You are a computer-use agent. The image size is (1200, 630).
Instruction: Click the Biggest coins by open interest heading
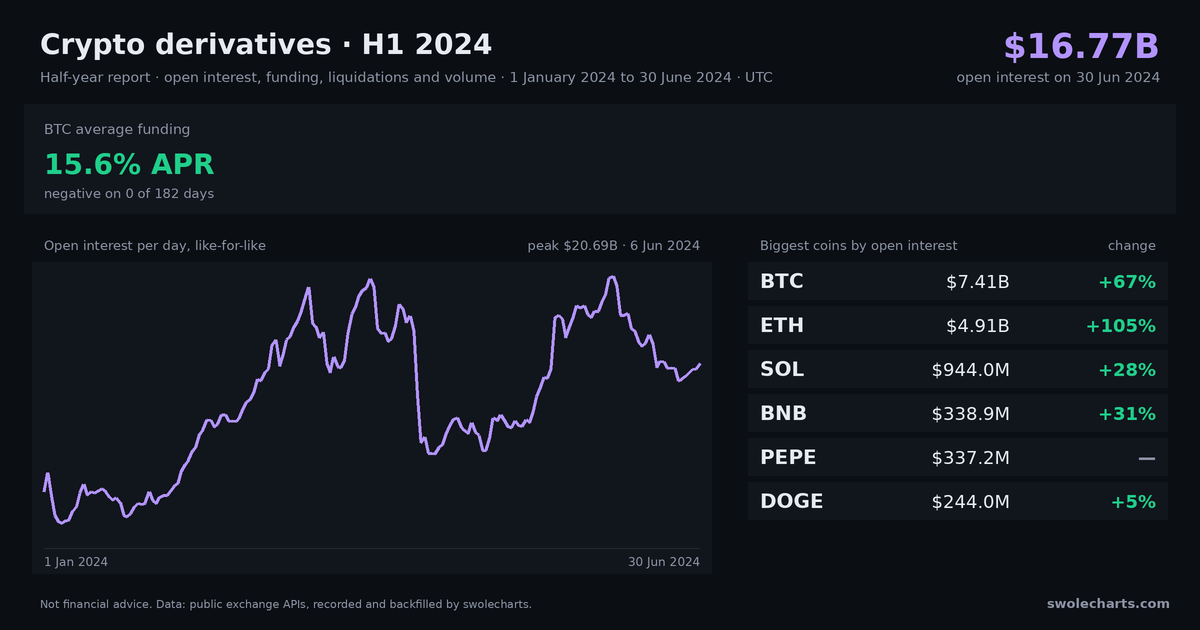point(859,246)
